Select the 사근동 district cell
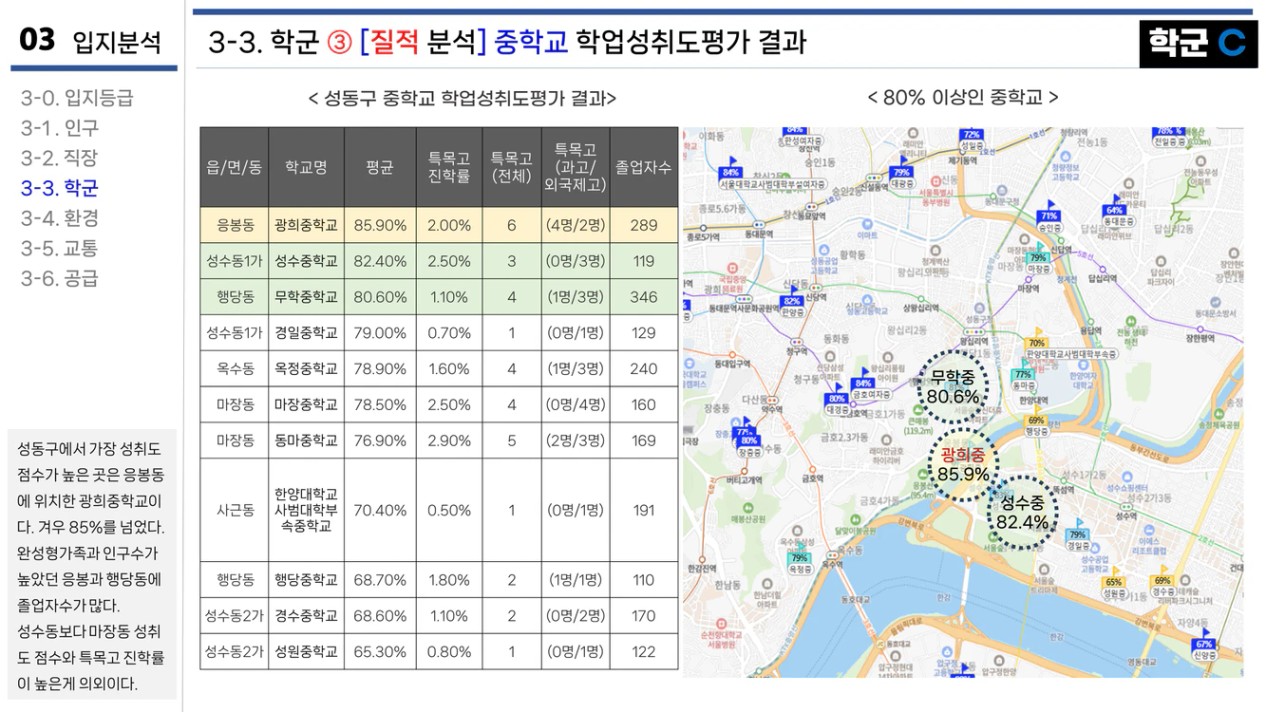The height and width of the screenshot is (712, 1266). click(x=234, y=510)
